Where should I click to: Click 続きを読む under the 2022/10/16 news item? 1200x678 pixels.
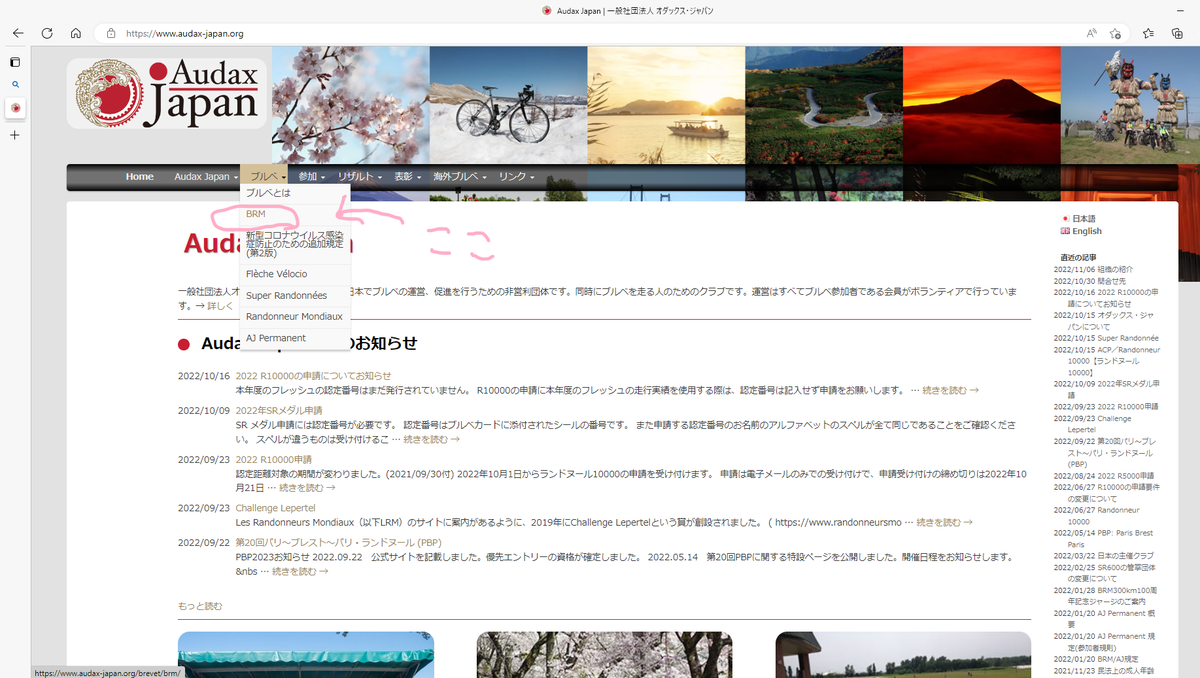point(950,390)
